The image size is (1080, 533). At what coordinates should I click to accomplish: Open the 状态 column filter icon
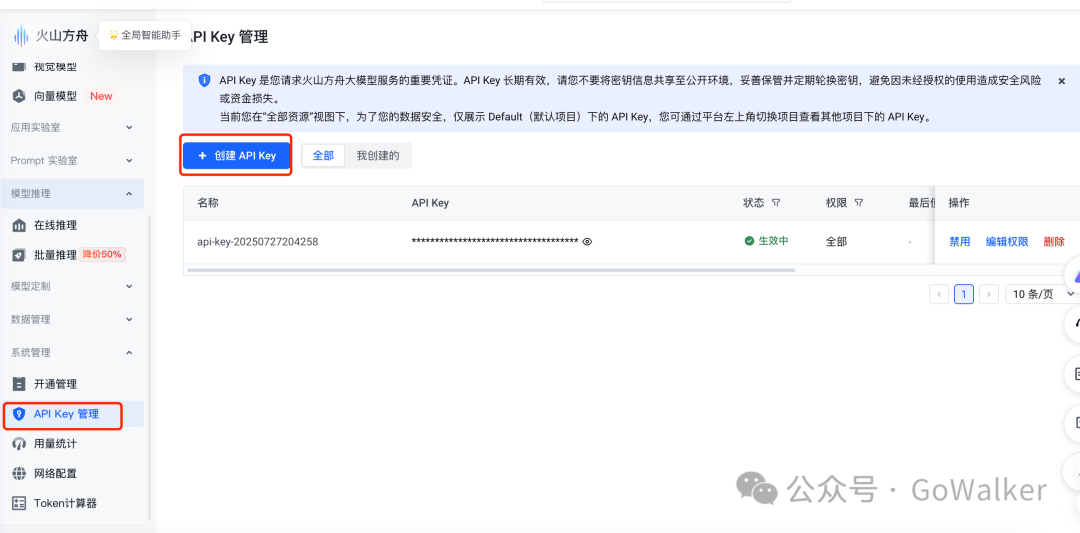point(776,203)
